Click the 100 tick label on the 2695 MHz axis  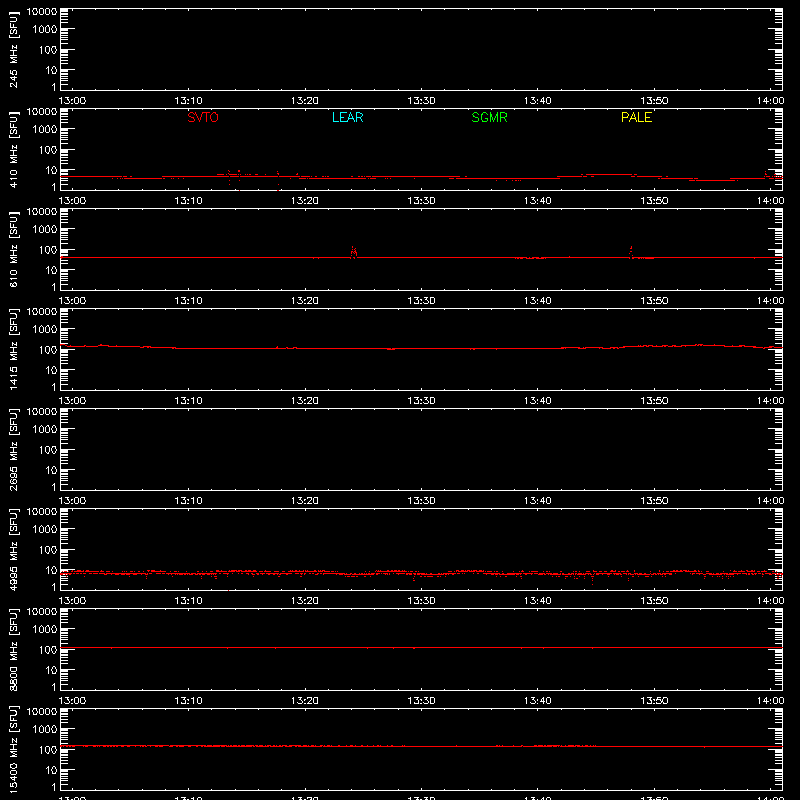pos(48,449)
